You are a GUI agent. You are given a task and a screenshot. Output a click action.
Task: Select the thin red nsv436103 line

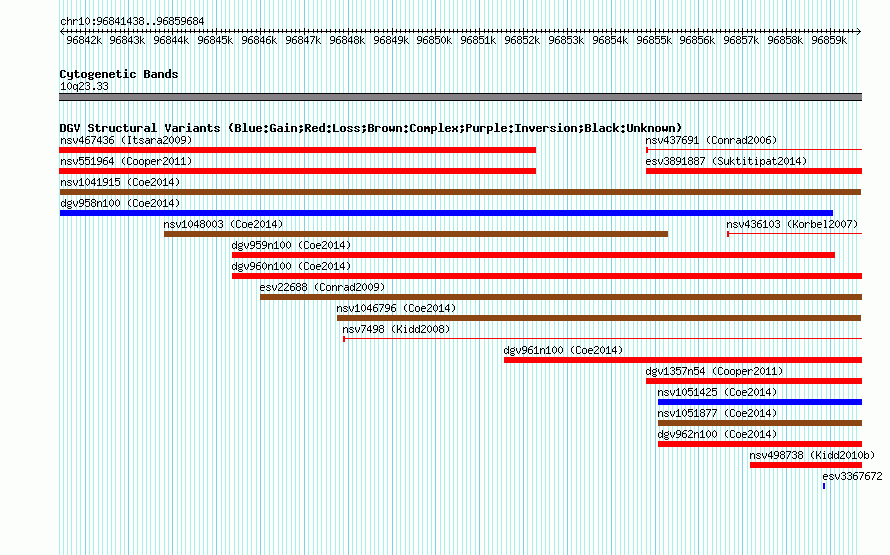click(795, 234)
